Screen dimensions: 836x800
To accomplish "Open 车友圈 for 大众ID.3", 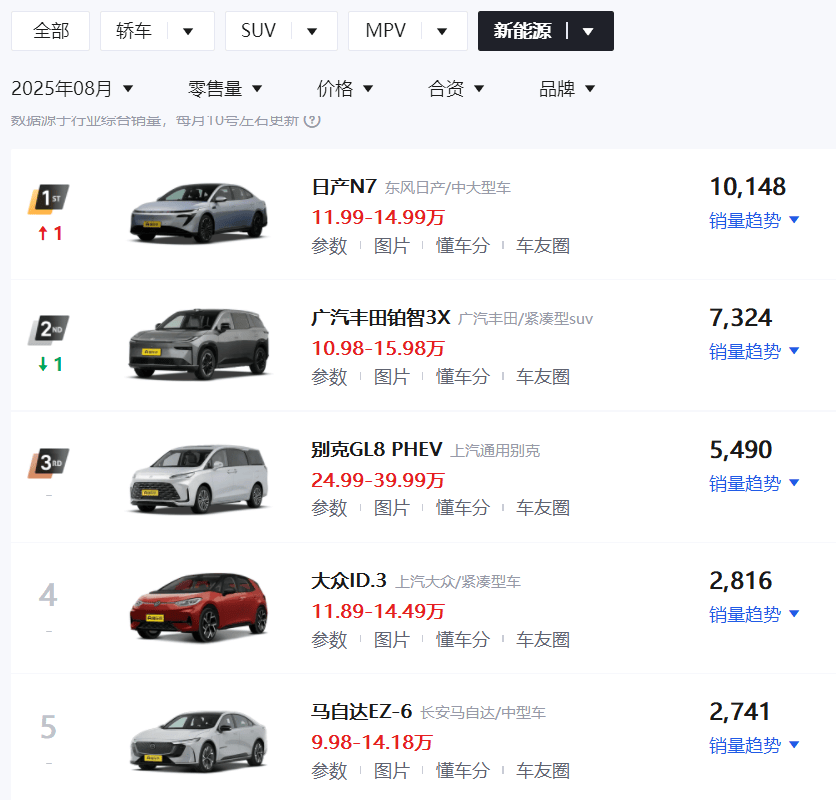I will [542, 639].
